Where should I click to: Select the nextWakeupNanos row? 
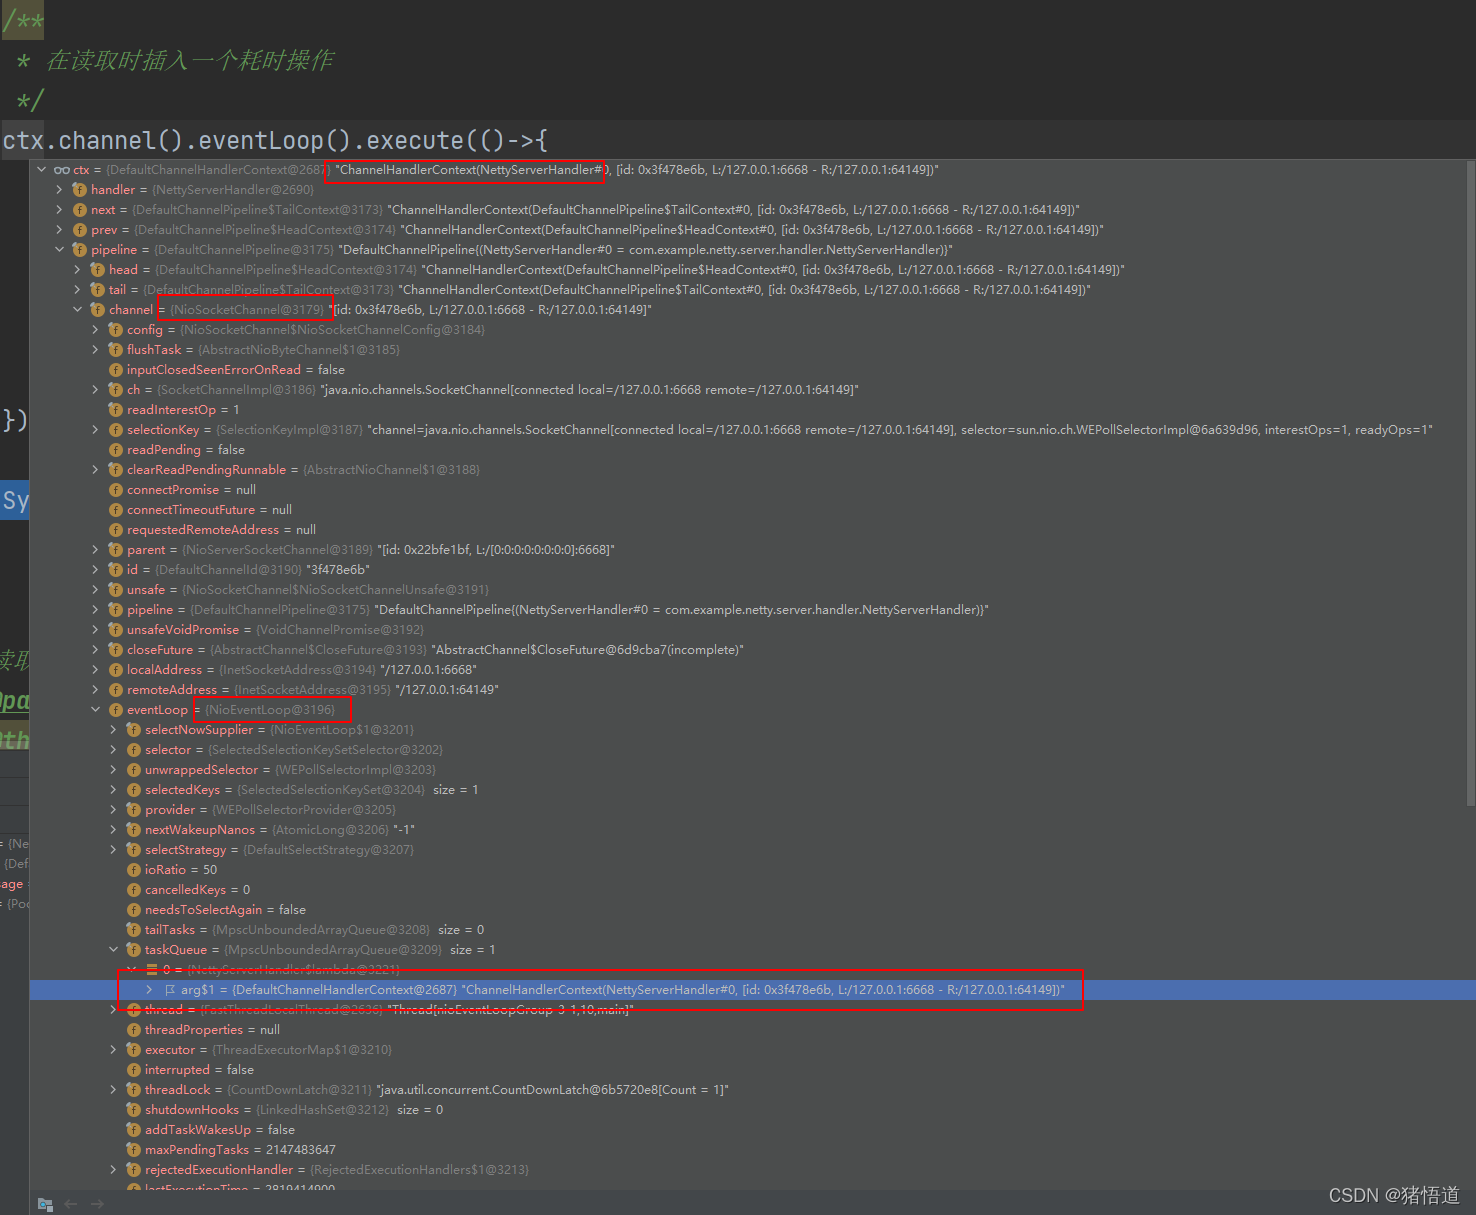748,830
